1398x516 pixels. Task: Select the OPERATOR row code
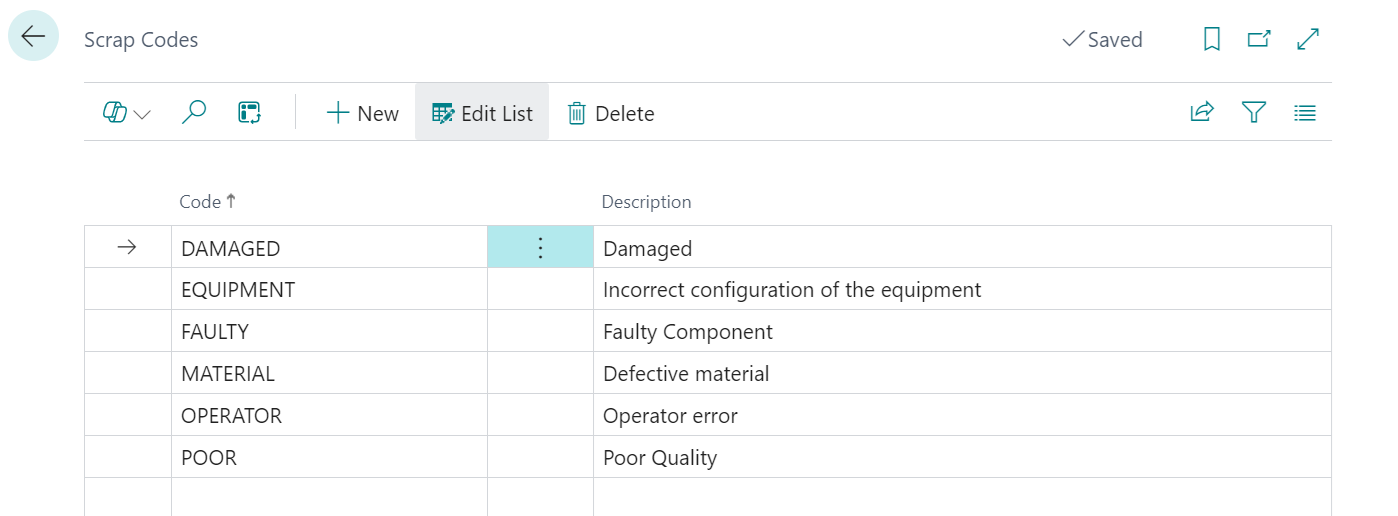231,416
